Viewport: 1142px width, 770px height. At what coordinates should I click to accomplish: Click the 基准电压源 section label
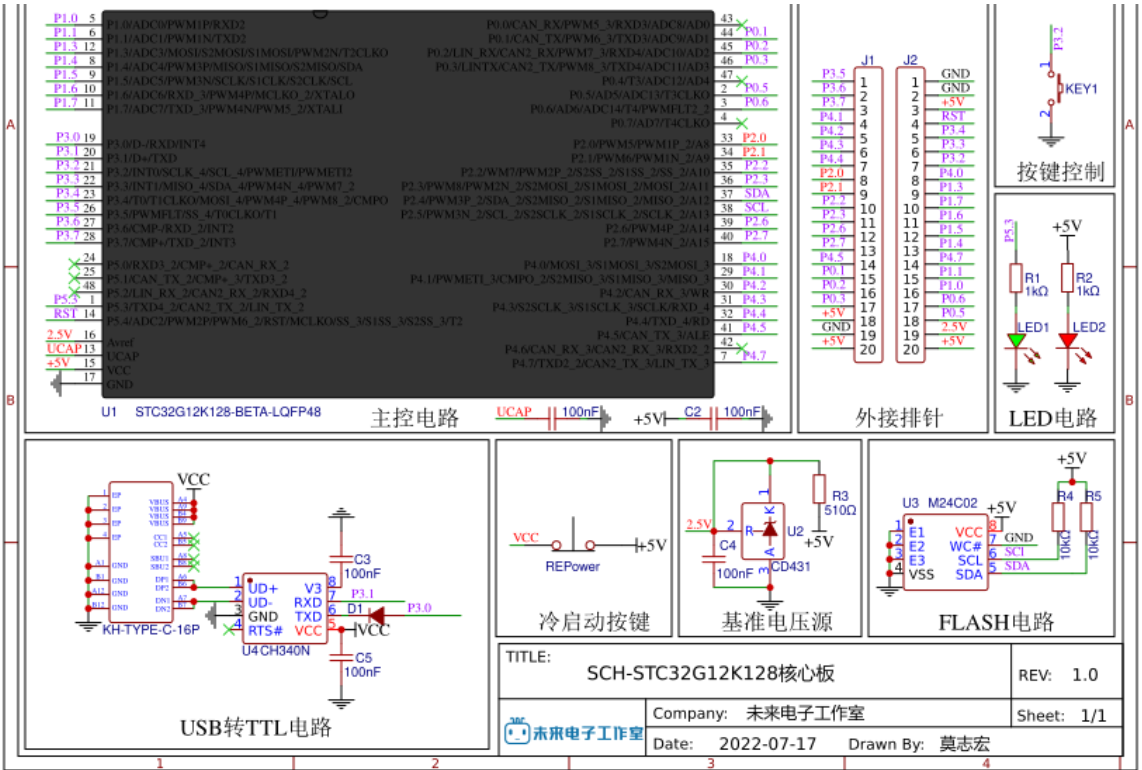776,621
